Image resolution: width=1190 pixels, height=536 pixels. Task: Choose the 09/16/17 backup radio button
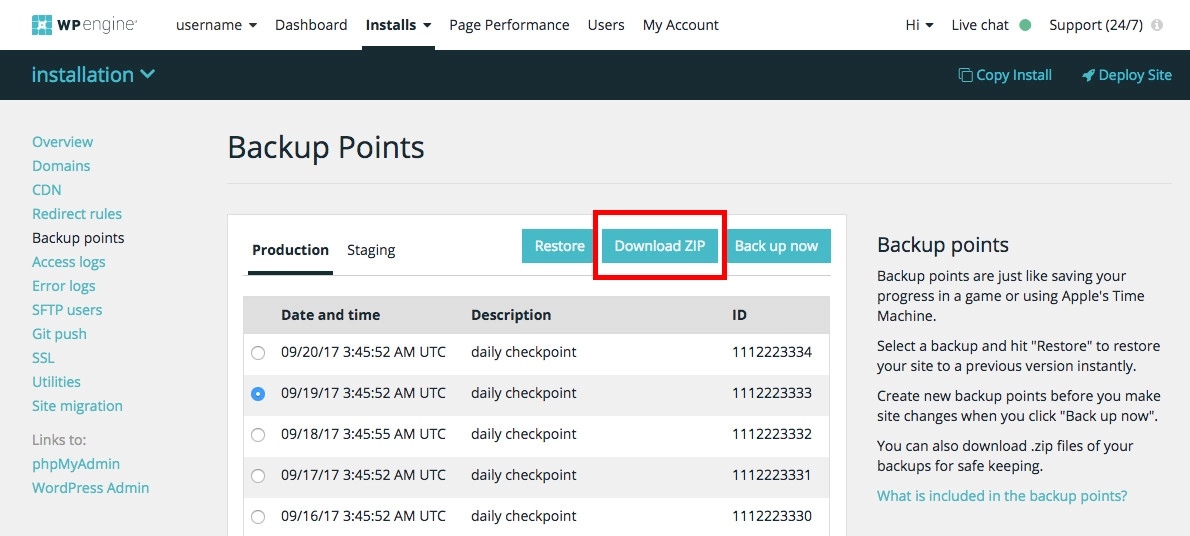click(x=258, y=517)
